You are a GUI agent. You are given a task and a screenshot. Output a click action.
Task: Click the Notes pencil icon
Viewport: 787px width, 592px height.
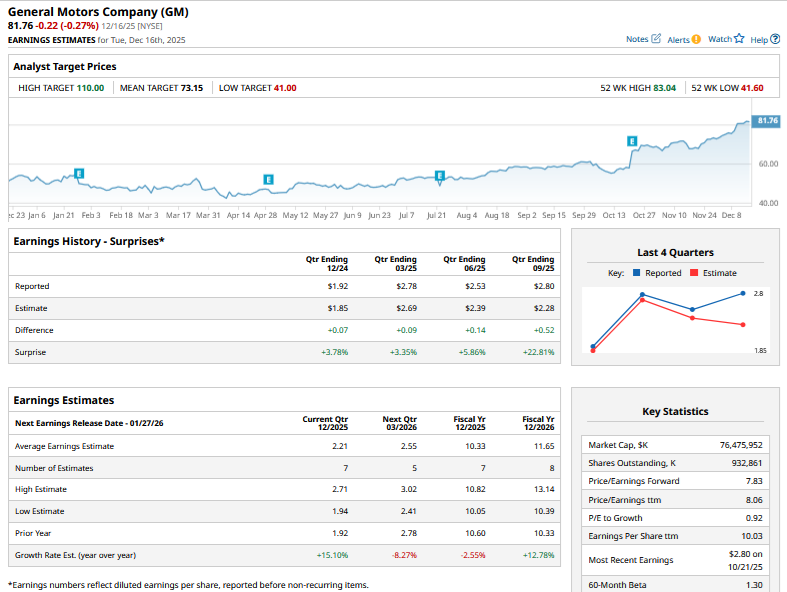coord(656,39)
